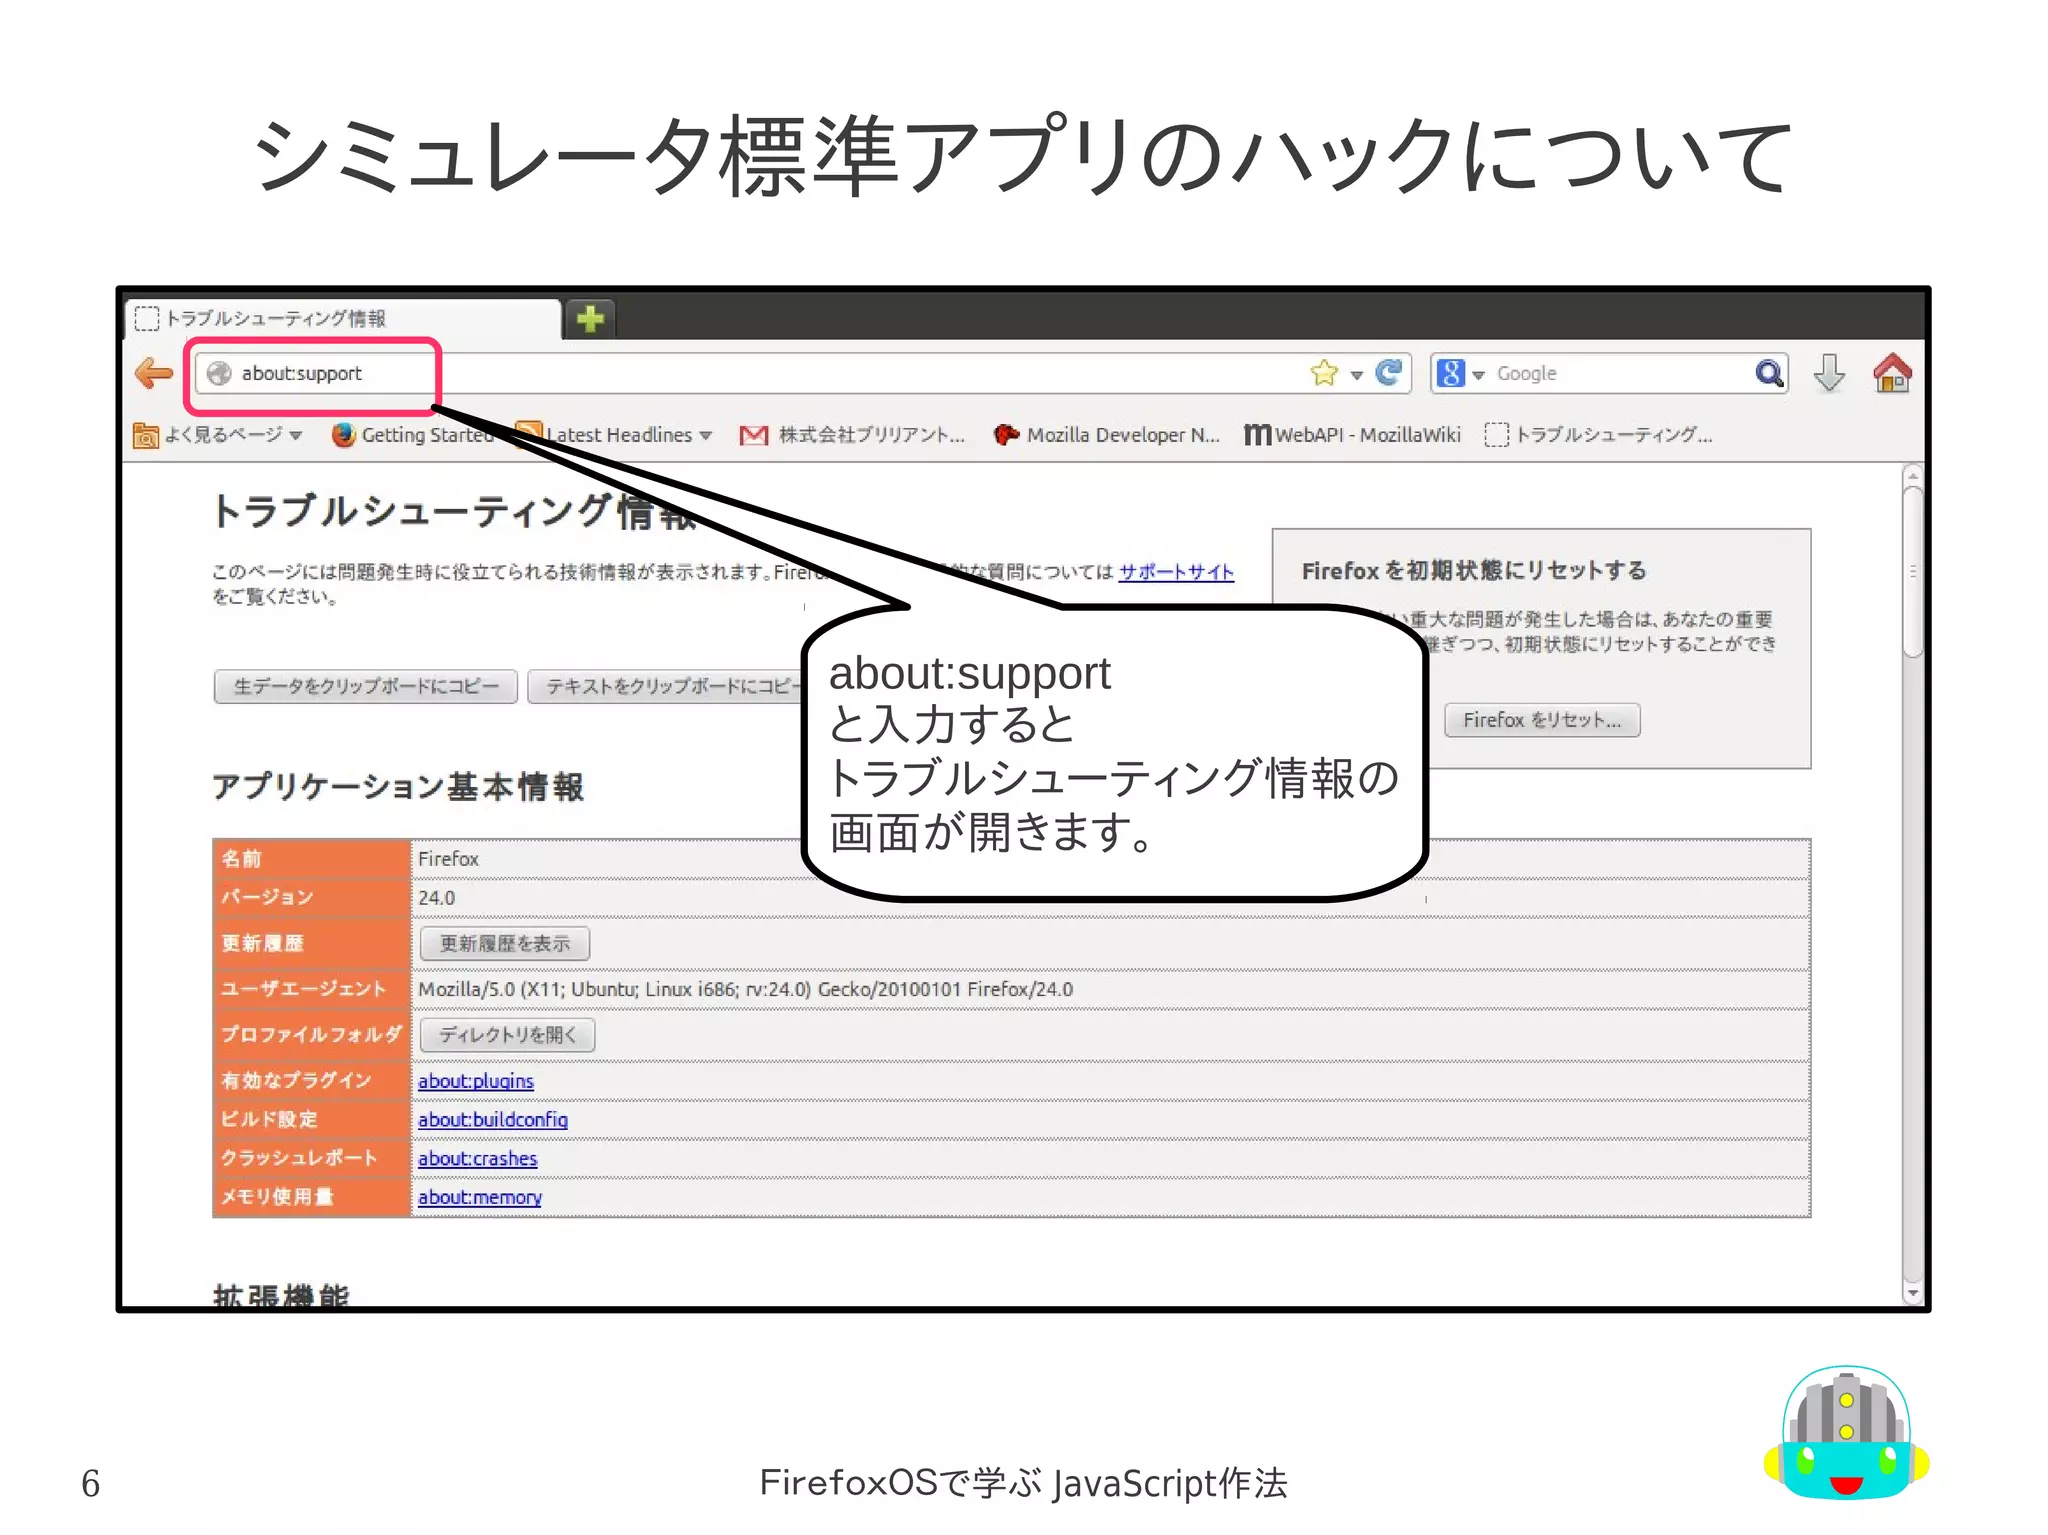Screen dimensions: 2048x1535
Task: Open the about:buildconfig link
Action: pos(493,1120)
